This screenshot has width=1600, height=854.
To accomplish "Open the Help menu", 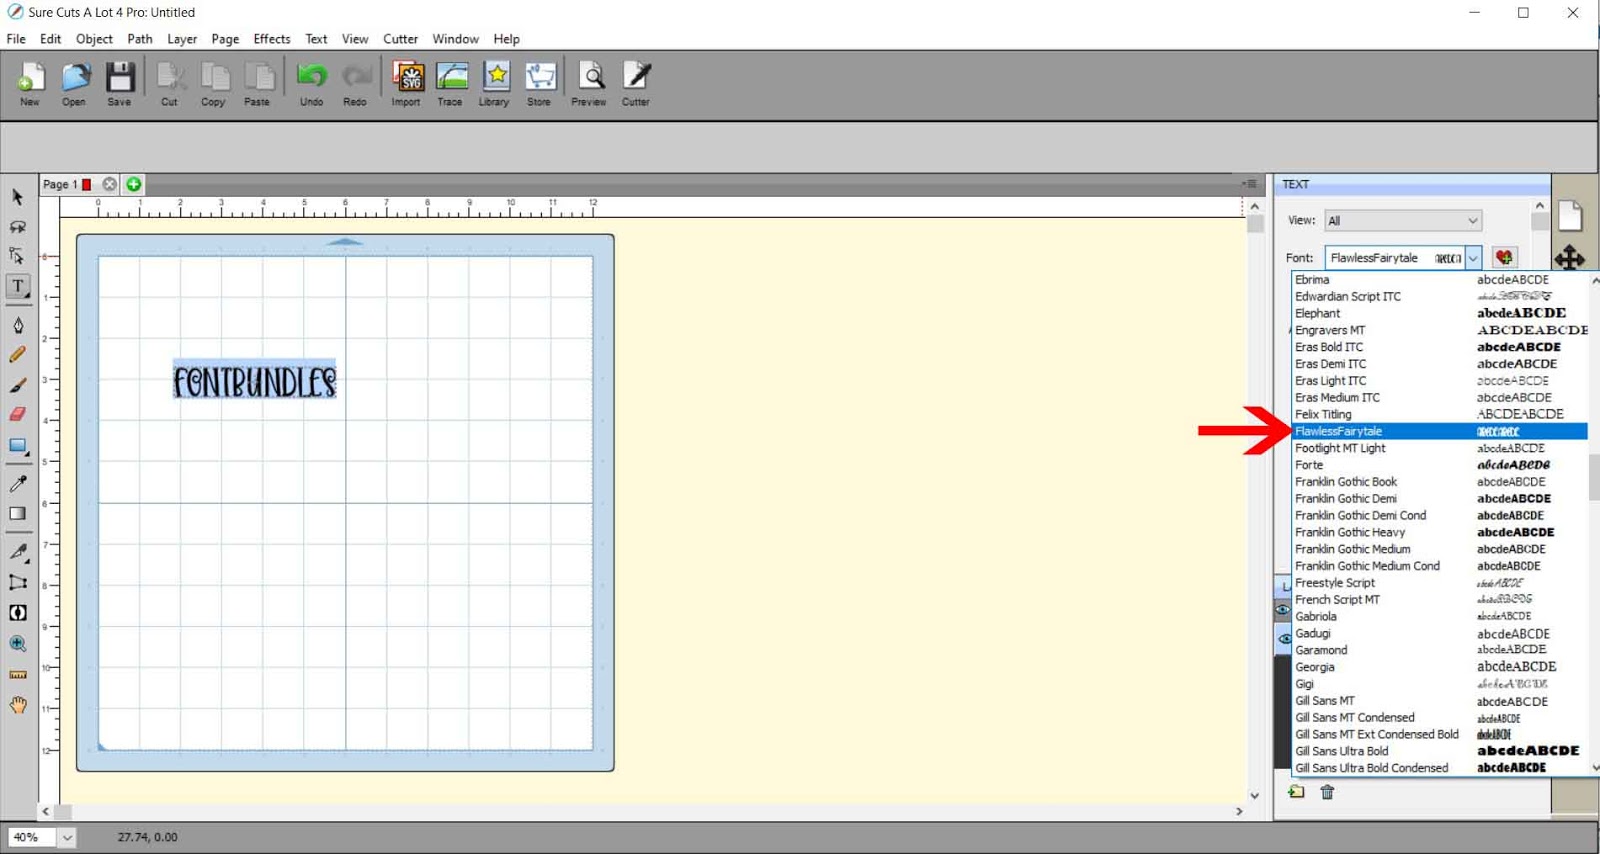I will pos(506,39).
